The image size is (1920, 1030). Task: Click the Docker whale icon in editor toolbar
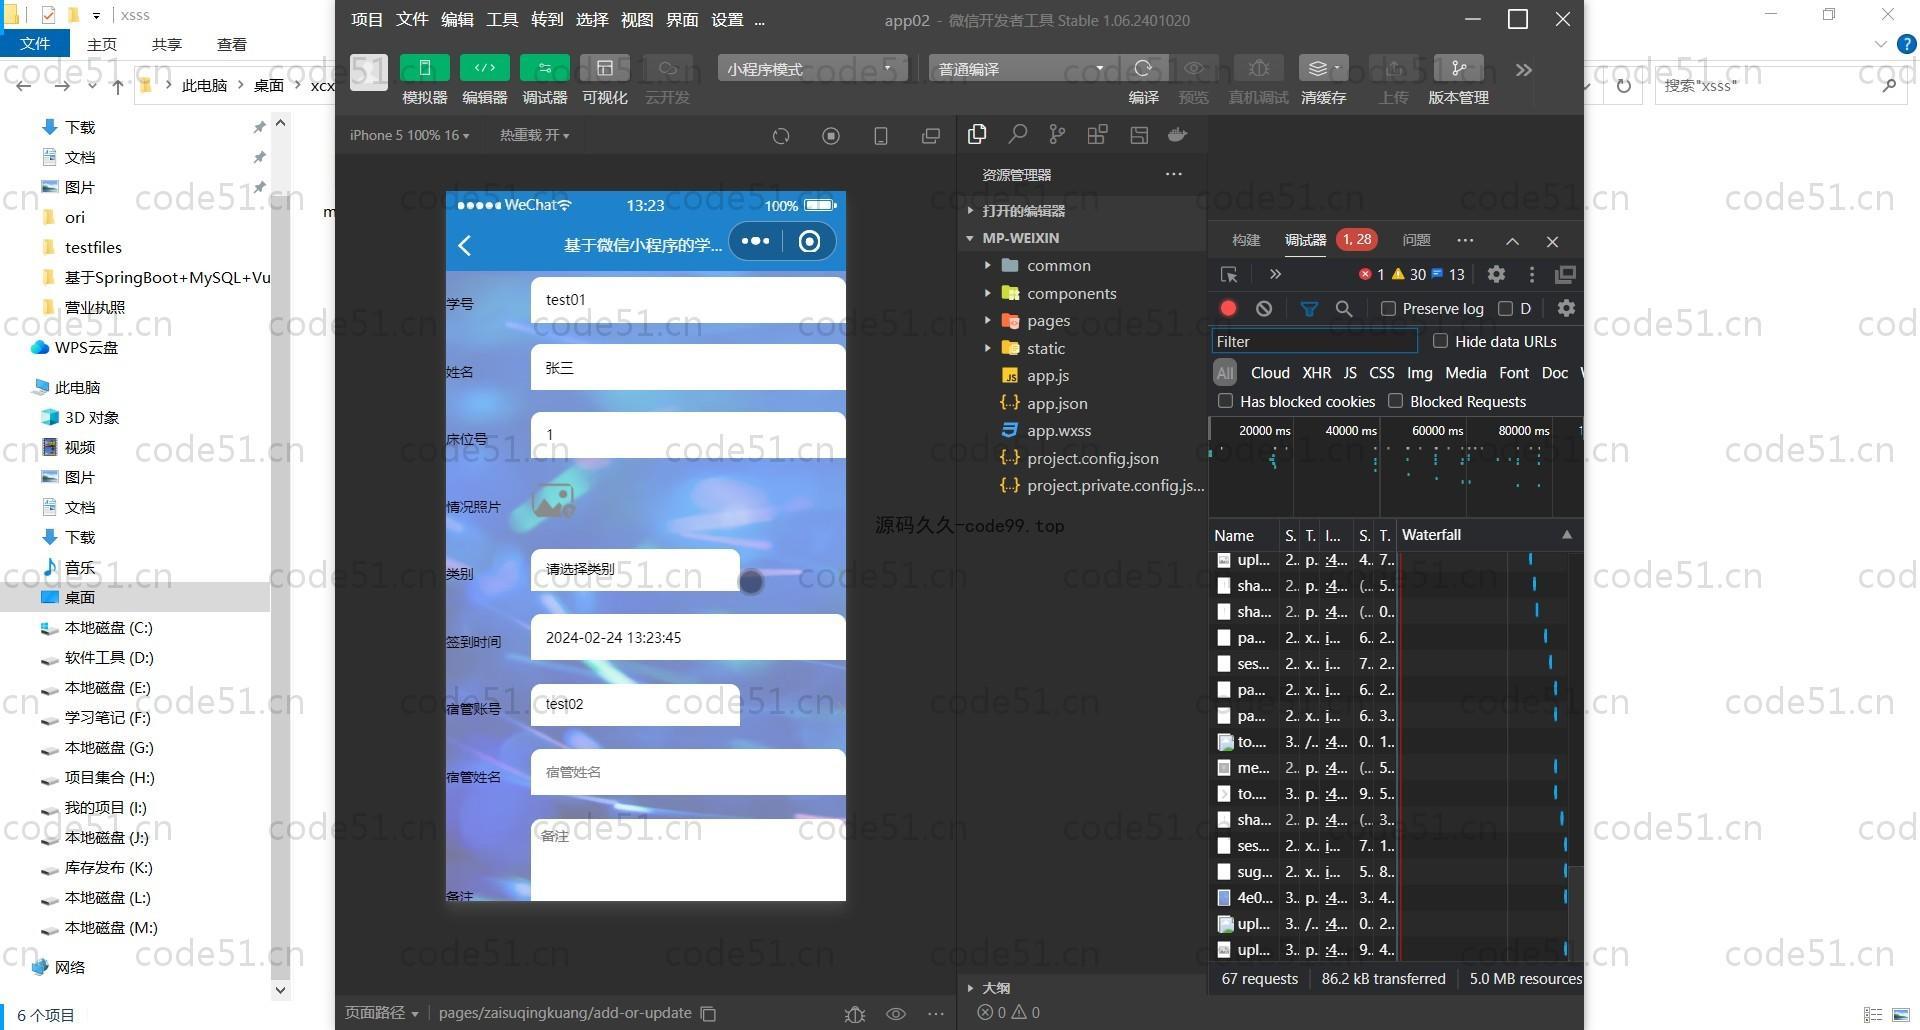[1177, 134]
